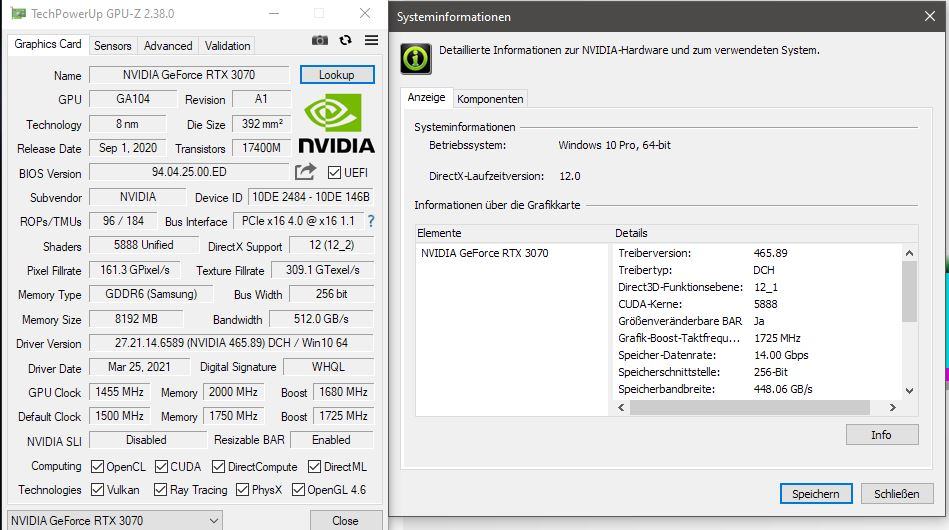The width and height of the screenshot is (949, 530).
Task: Click the Speicherbandbreite value 448.06 GB/s
Action: pos(783,389)
